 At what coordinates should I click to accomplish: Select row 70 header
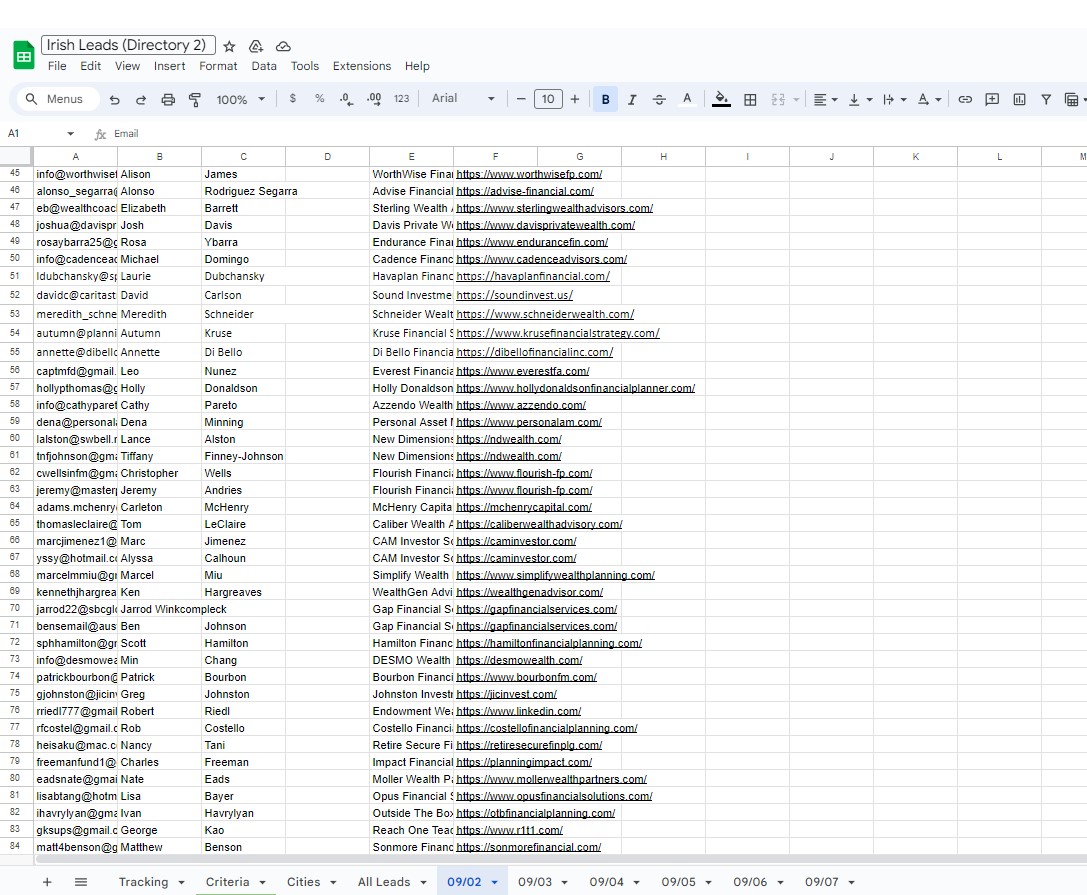click(x=15, y=609)
